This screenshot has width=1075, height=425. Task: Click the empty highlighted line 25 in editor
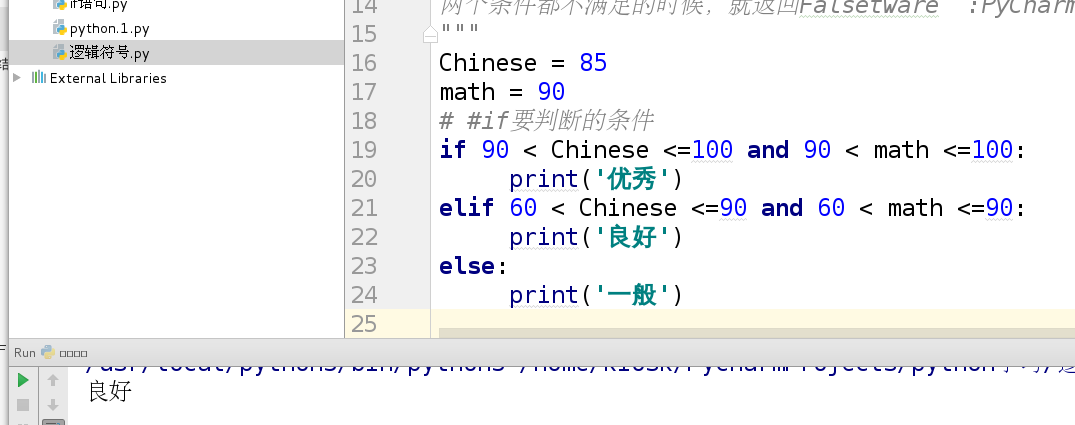(x=753, y=323)
